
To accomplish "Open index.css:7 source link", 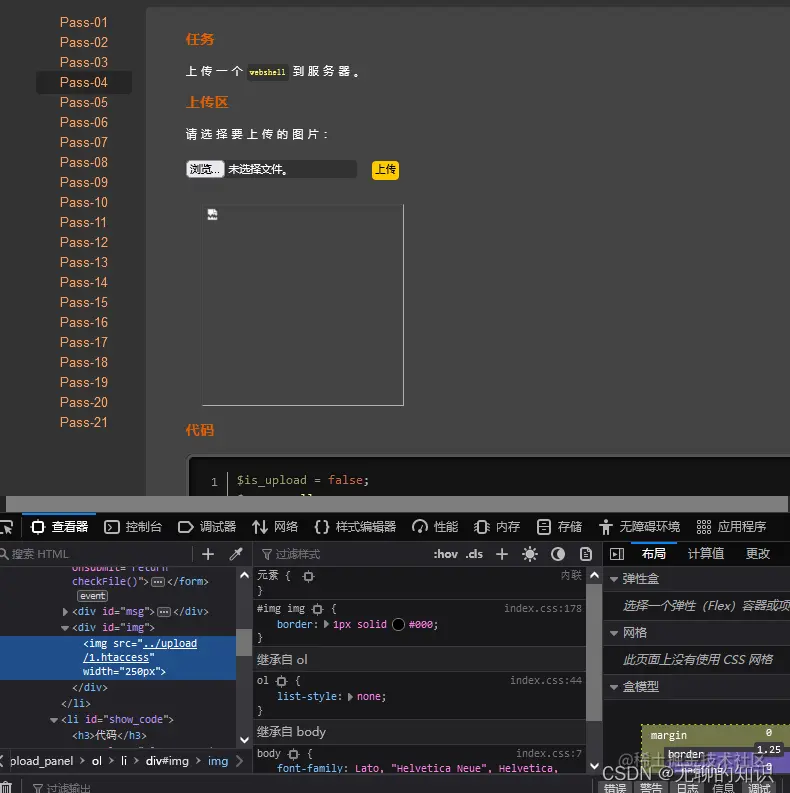I will (x=549, y=754).
